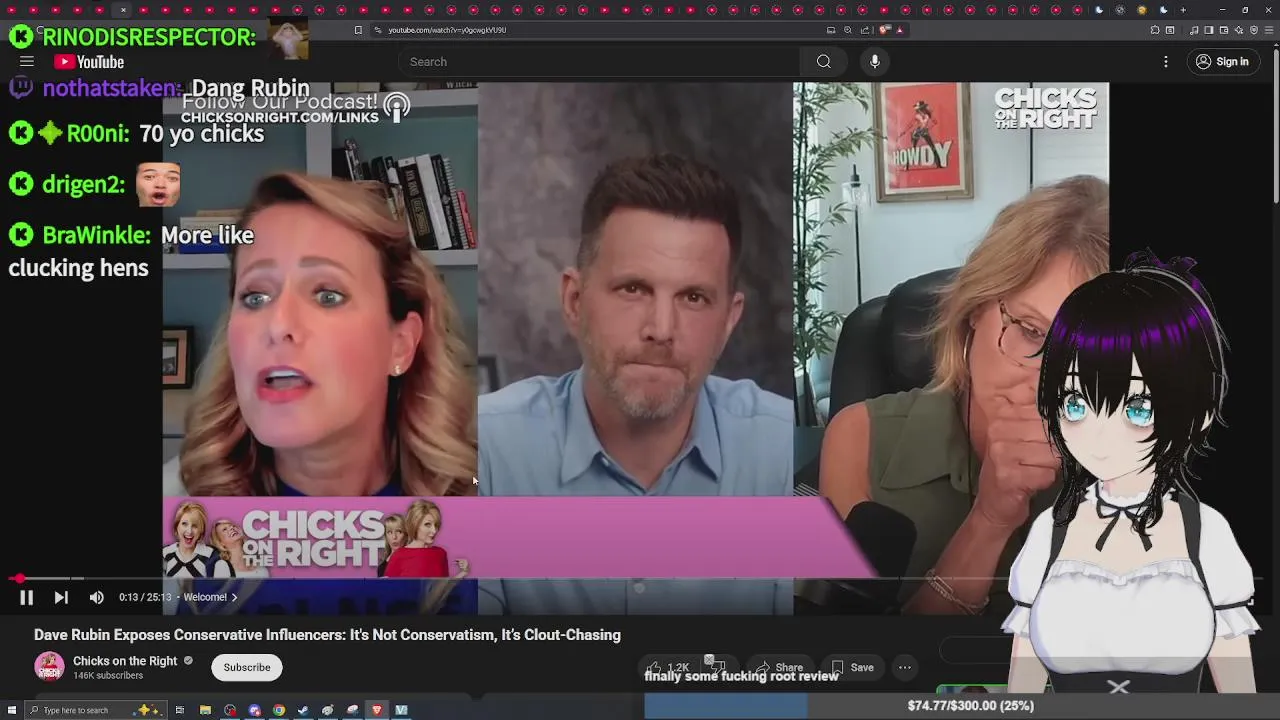Save the video to a playlist
This screenshot has width=1280, height=720.
[x=853, y=667]
